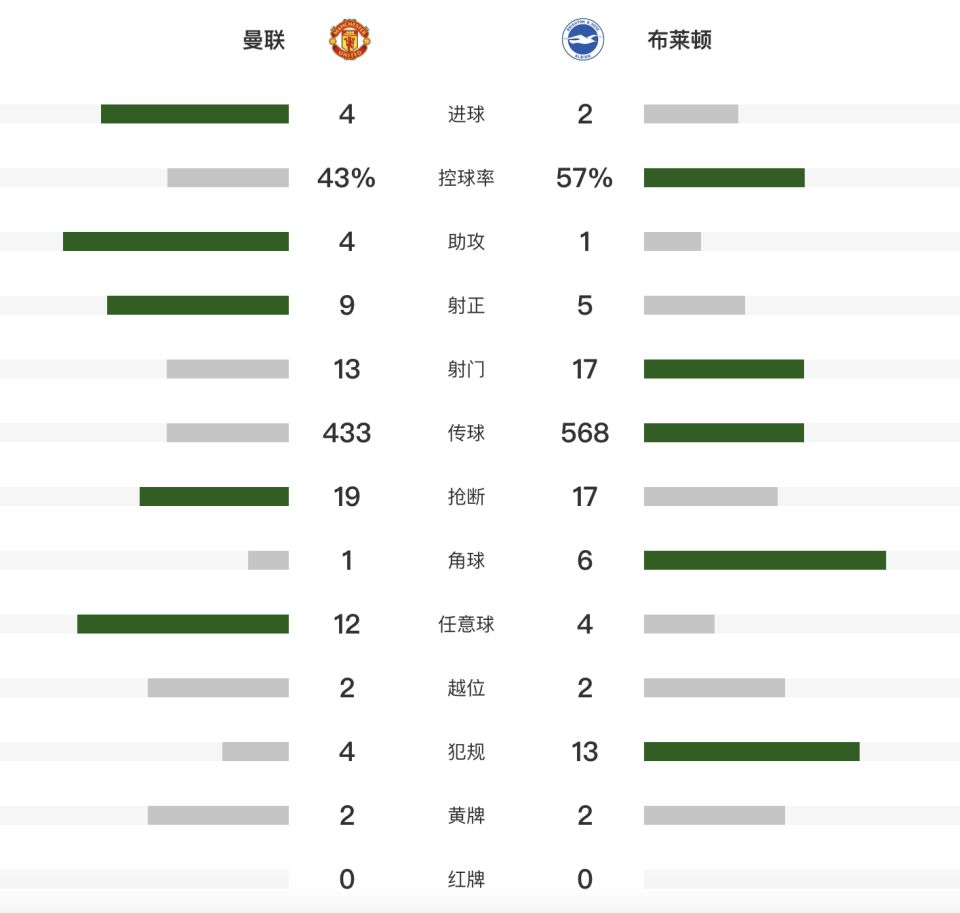Click the 射正 stat label

coord(466,306)
